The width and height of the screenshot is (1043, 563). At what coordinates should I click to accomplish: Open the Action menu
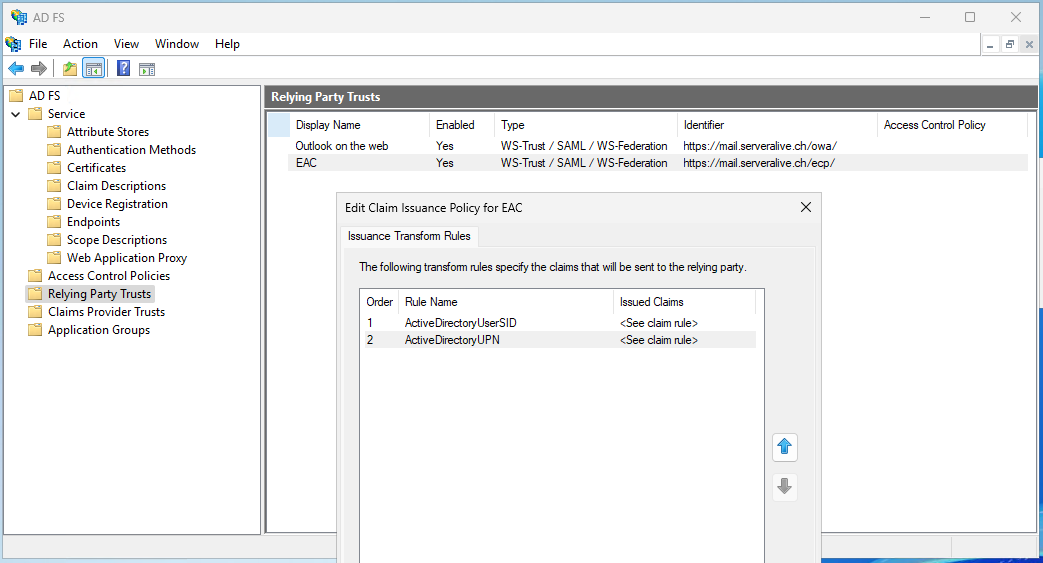coord(80,44)
